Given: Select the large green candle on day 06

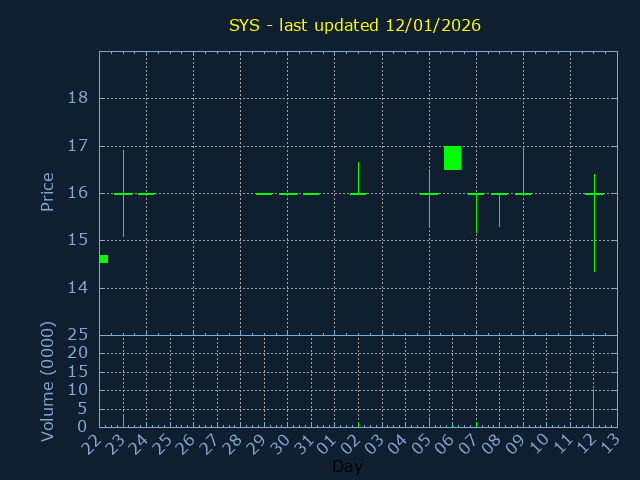Looking at the screenshot, I should point(452,158).
